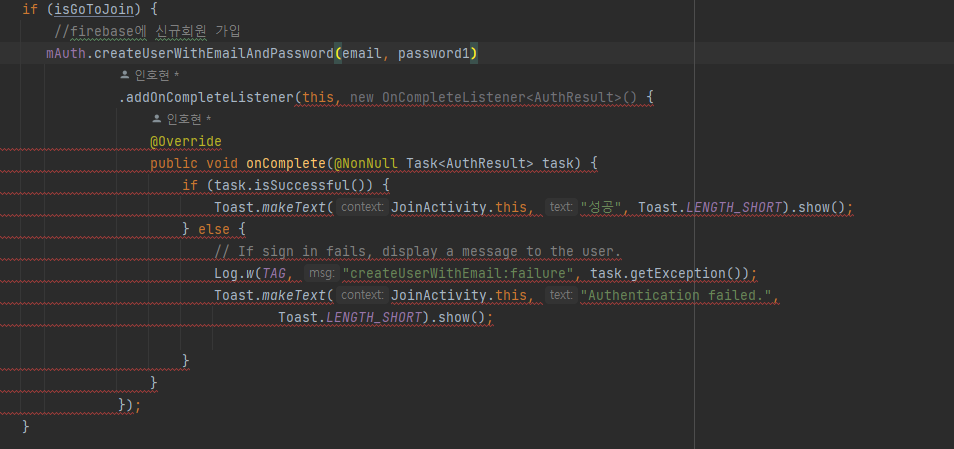Click the mAuth field reference

66,54
